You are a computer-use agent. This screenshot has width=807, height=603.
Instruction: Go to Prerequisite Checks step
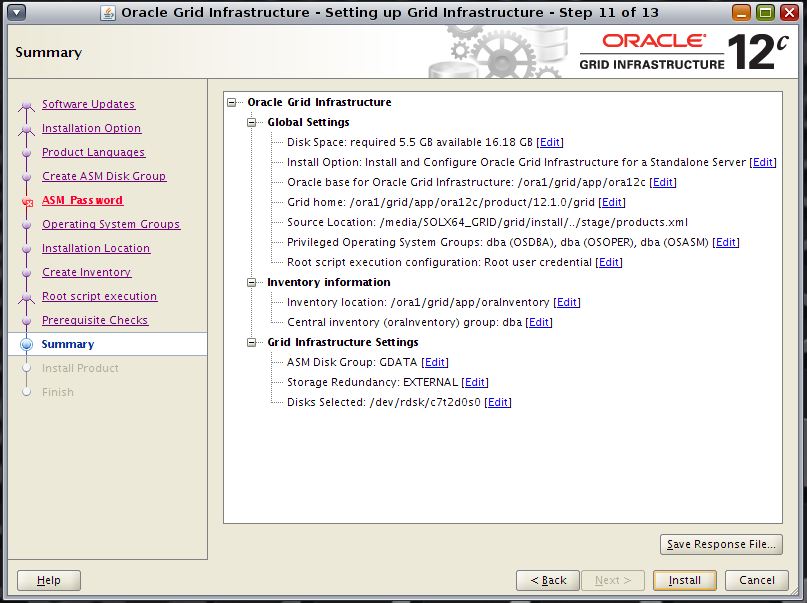(95, 320)
